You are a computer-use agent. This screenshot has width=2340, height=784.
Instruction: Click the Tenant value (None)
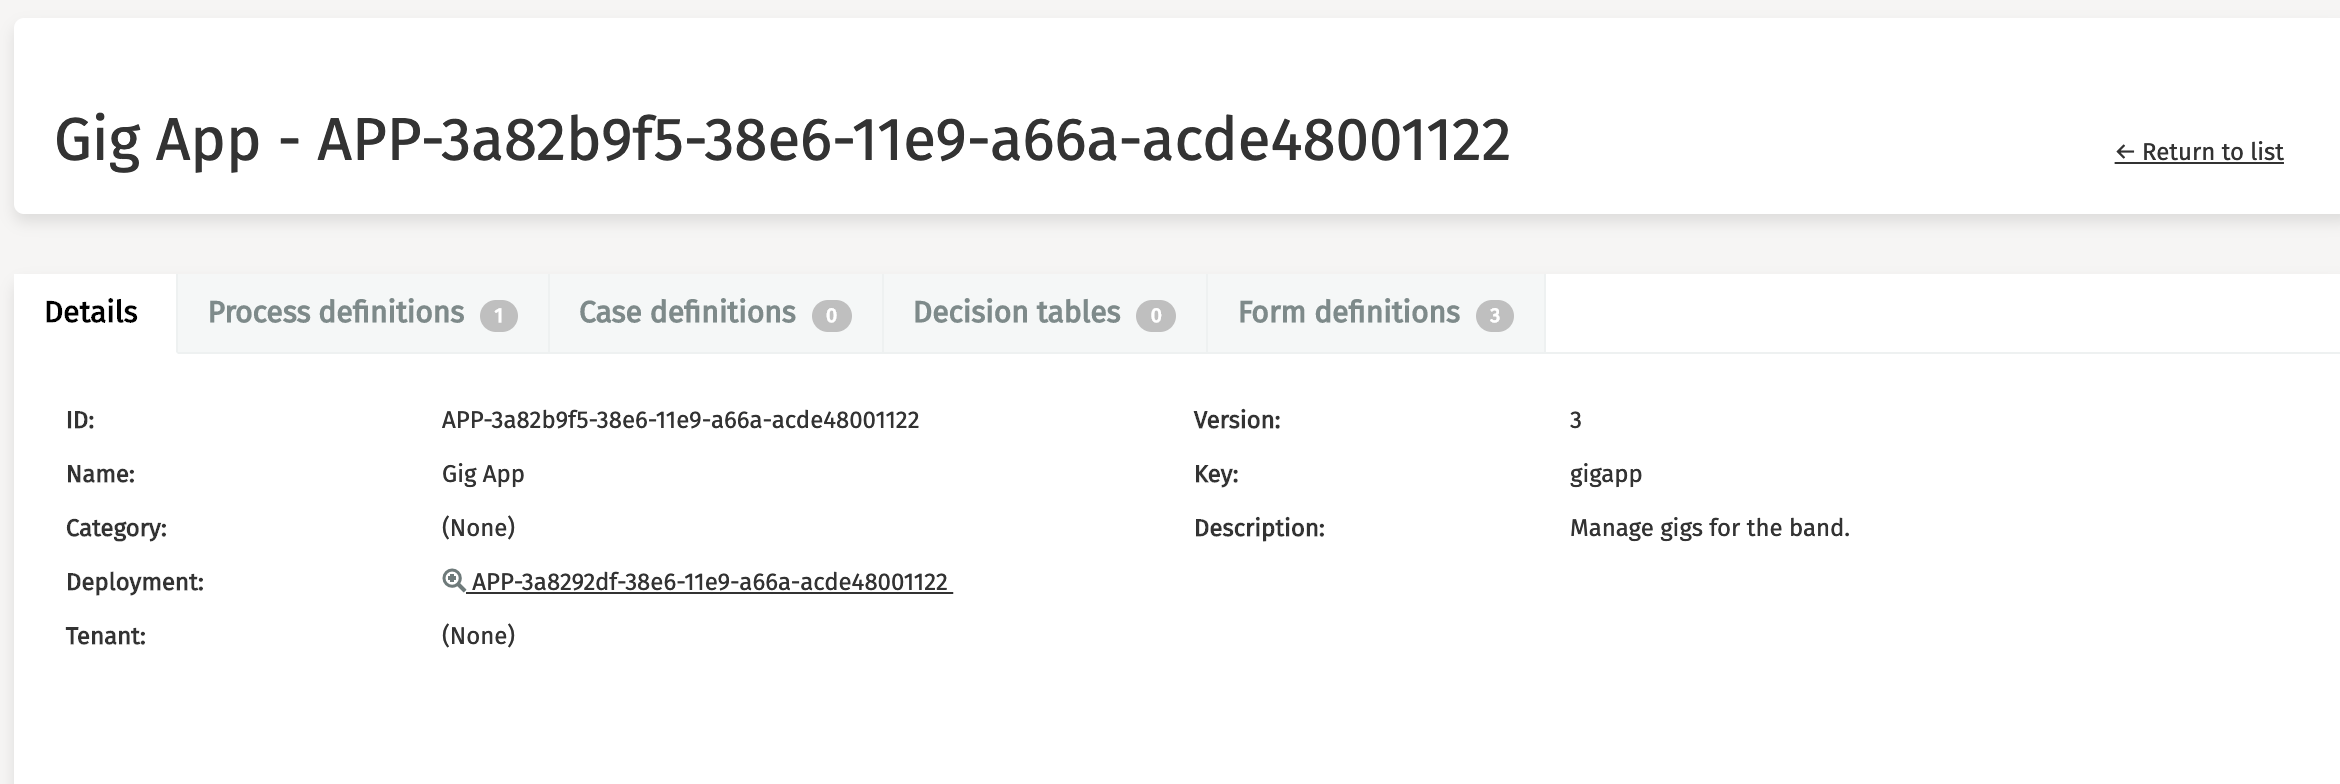click(x=478, y=636)
